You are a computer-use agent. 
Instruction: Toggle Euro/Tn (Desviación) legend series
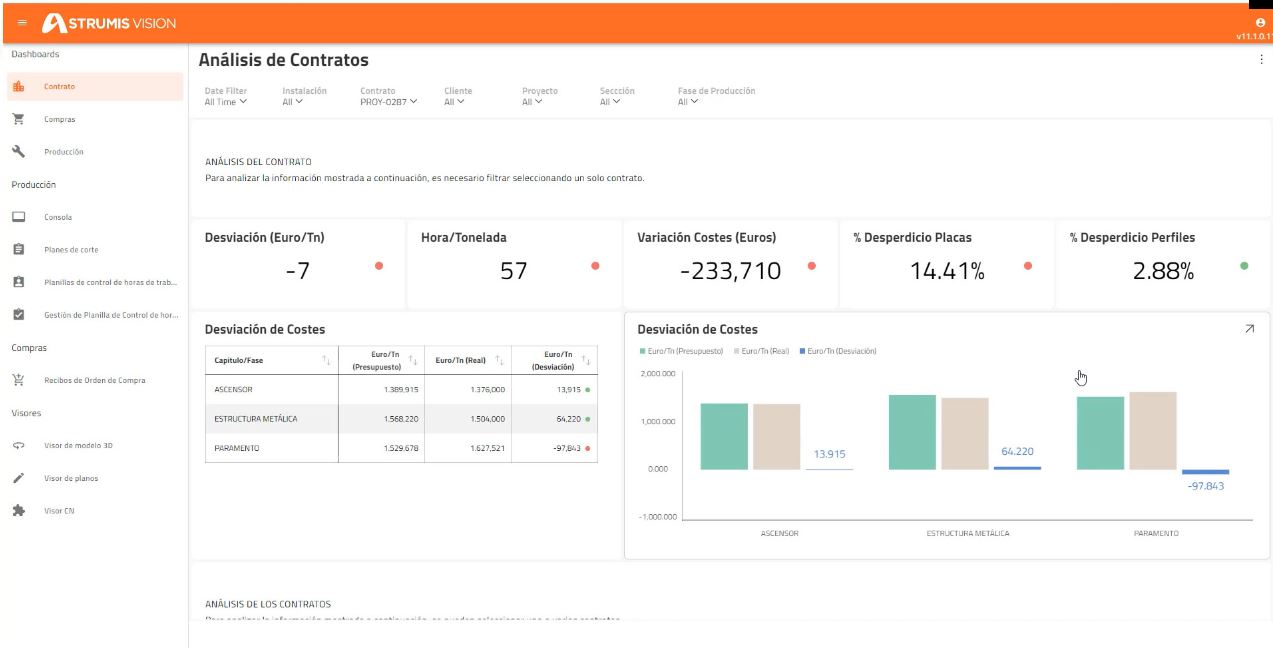pyautogui.click(x=837, y=351)
